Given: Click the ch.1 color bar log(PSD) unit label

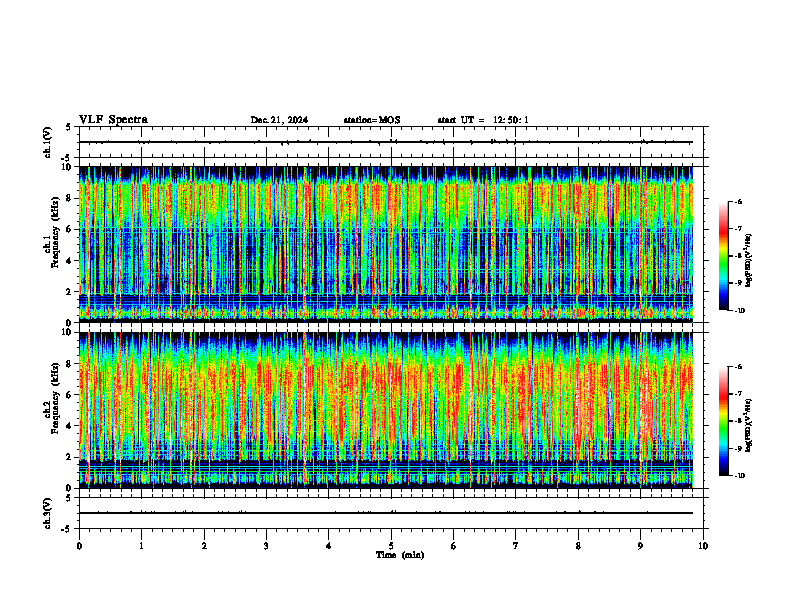Looking at the screenshot, I should tap(750, 261).
